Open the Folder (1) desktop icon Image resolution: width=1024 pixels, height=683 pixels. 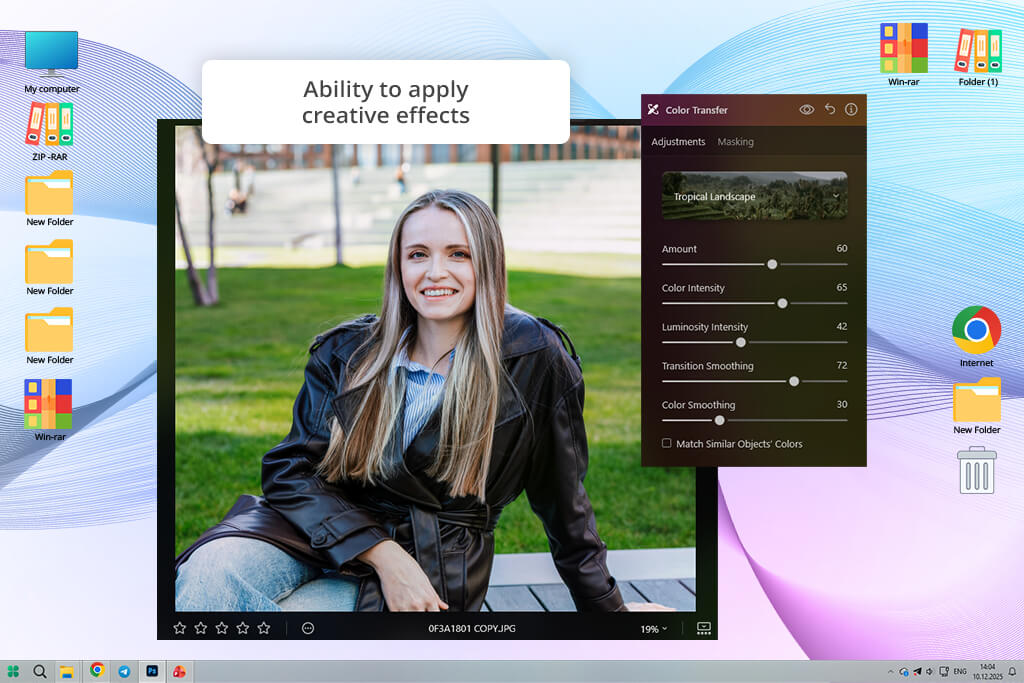point(978,57)
